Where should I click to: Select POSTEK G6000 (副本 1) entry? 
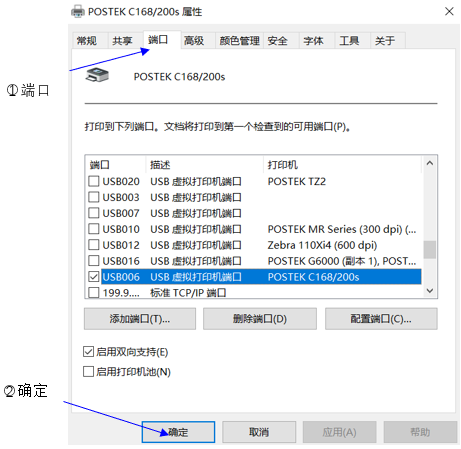point(342,261)
